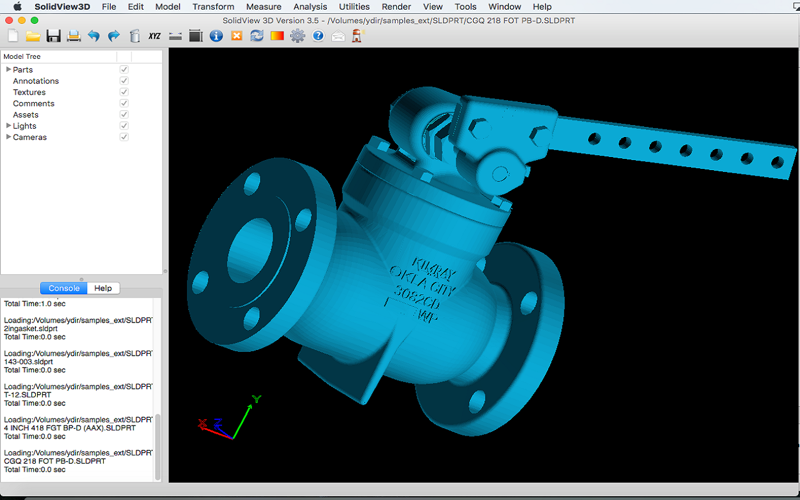800x500 pixels.
Task: Uncheck the Parts visibility checkbox
Action: pos(124,69)
